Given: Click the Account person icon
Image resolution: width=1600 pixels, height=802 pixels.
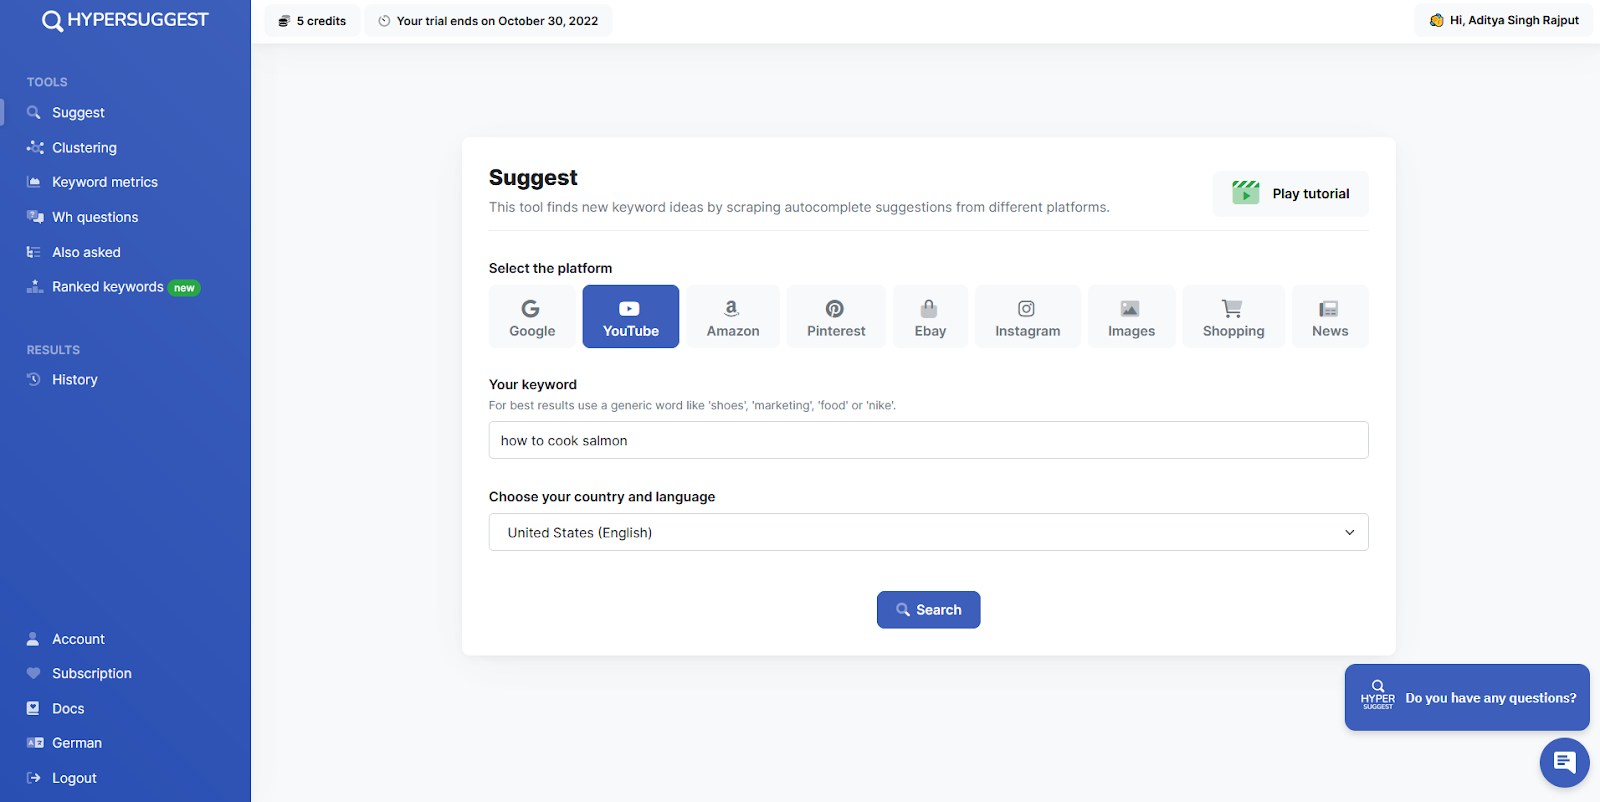Looking at the screenshot, I should [33, 639].
